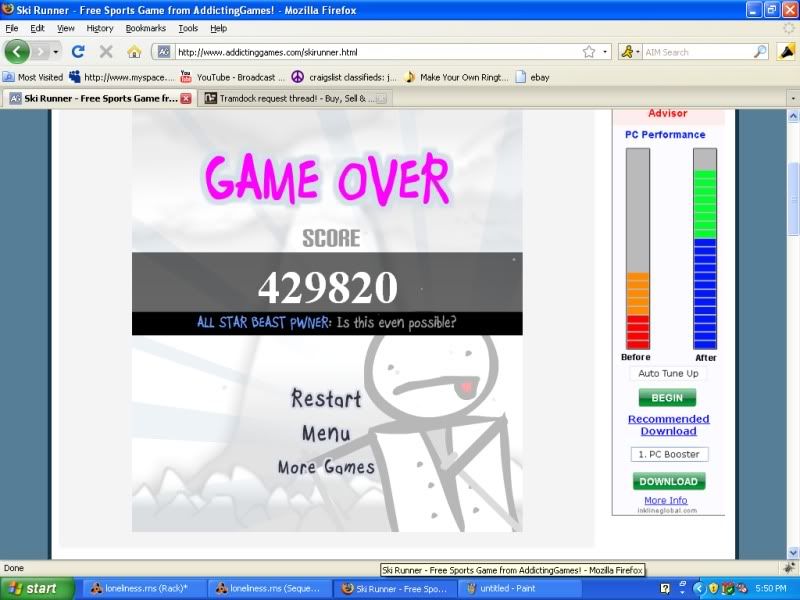Open the craigslist classifieds bookmark
This screenshot has width=800, height=600.
point(343,77)
